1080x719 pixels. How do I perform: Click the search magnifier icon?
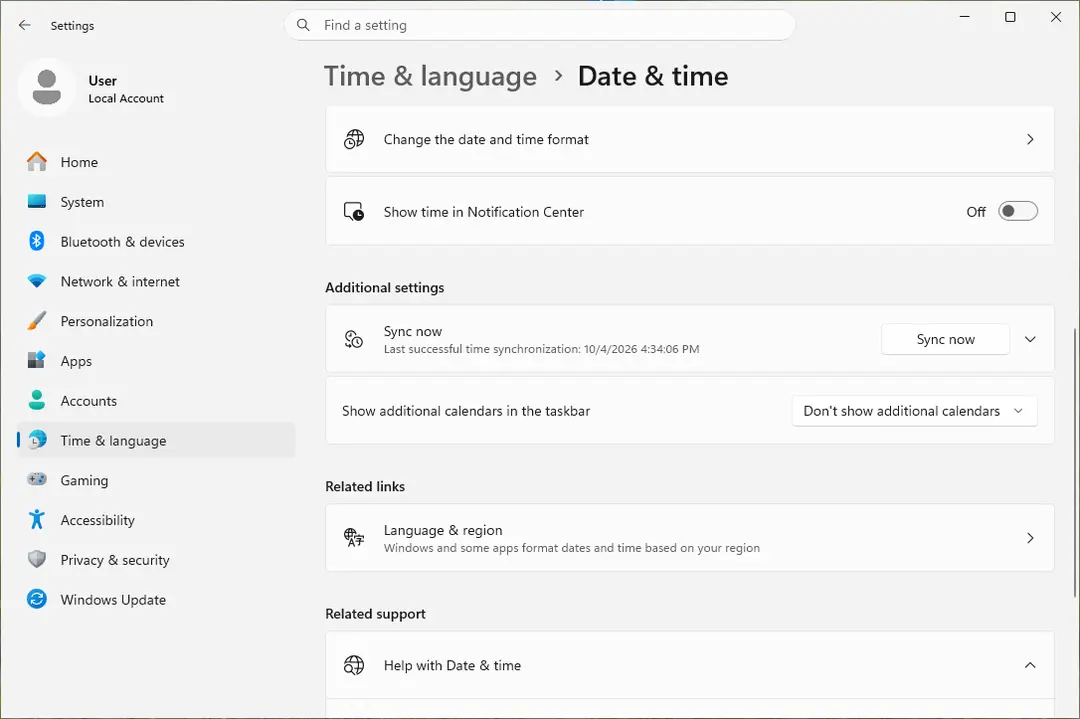[x=303, y=25]
